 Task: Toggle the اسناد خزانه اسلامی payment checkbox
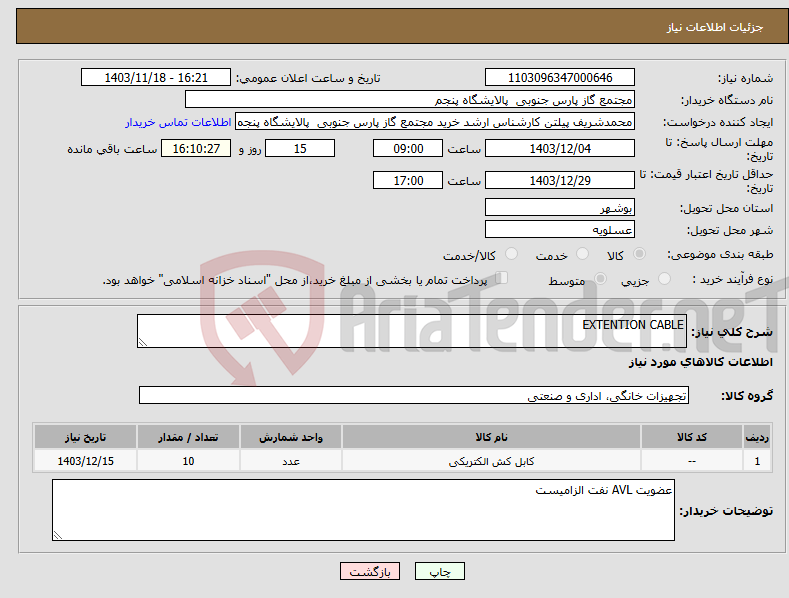[x=501, y=277]
